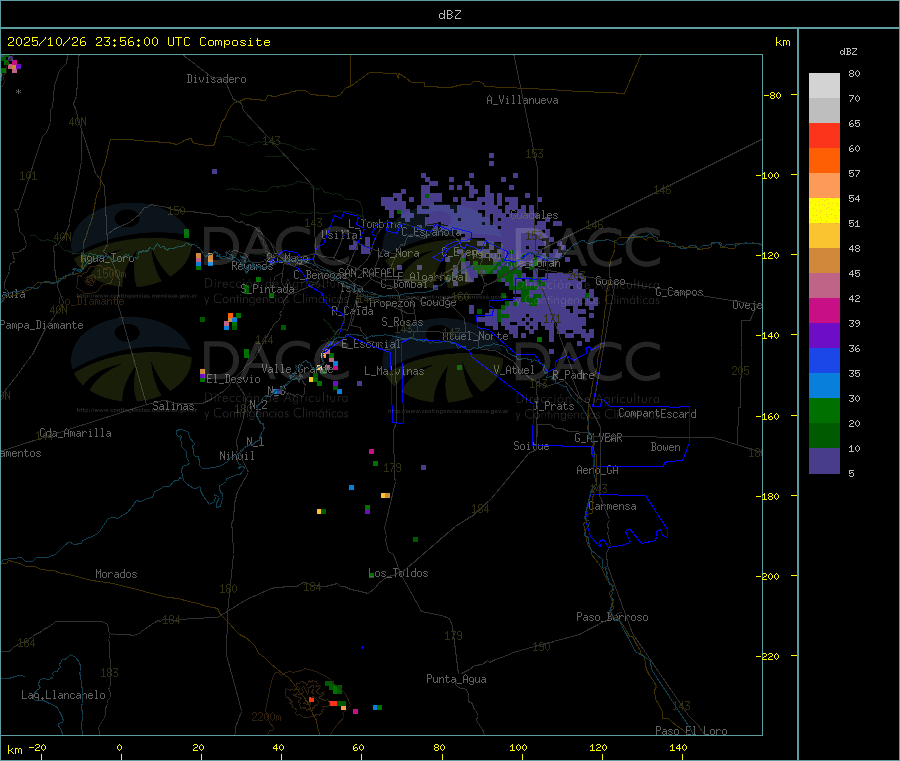900x761 pixels.
Task: Click the Goudge label
Action: pos(438,302)
